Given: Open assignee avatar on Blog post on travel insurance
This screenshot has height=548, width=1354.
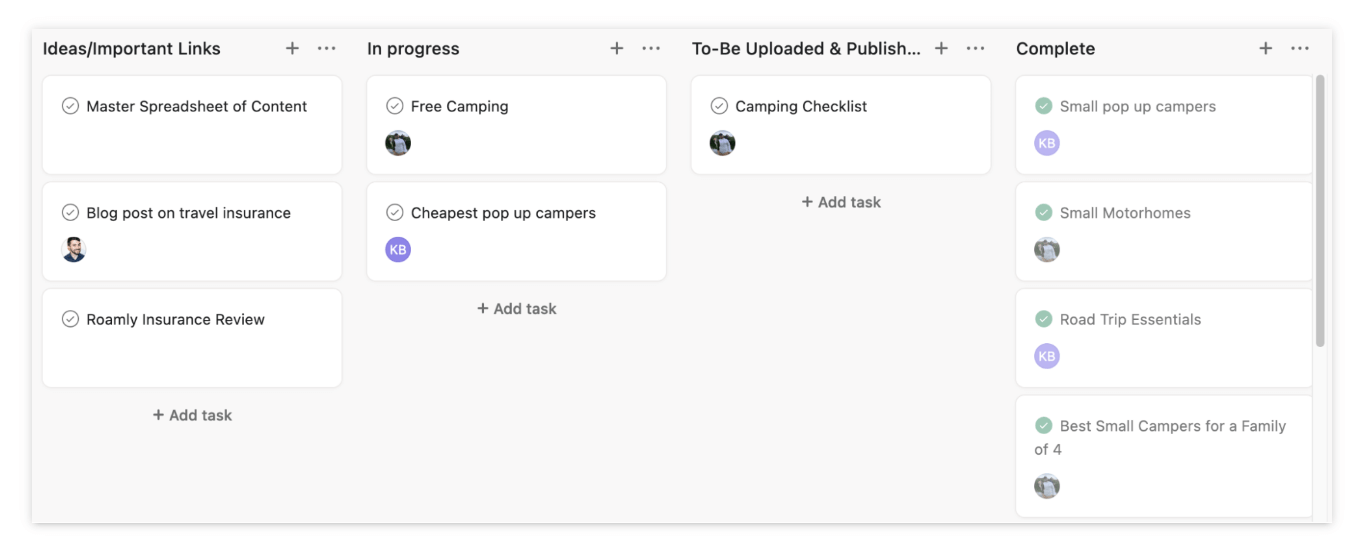Looking at the screenshot, I should point(74,249).
